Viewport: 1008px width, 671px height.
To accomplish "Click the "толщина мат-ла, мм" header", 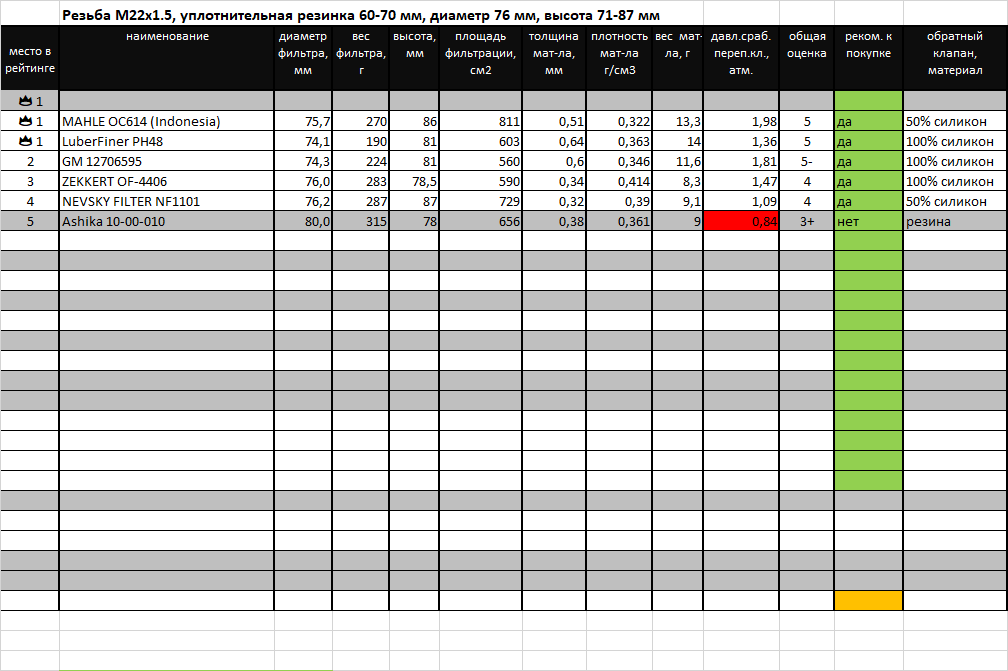I will 554,59.
